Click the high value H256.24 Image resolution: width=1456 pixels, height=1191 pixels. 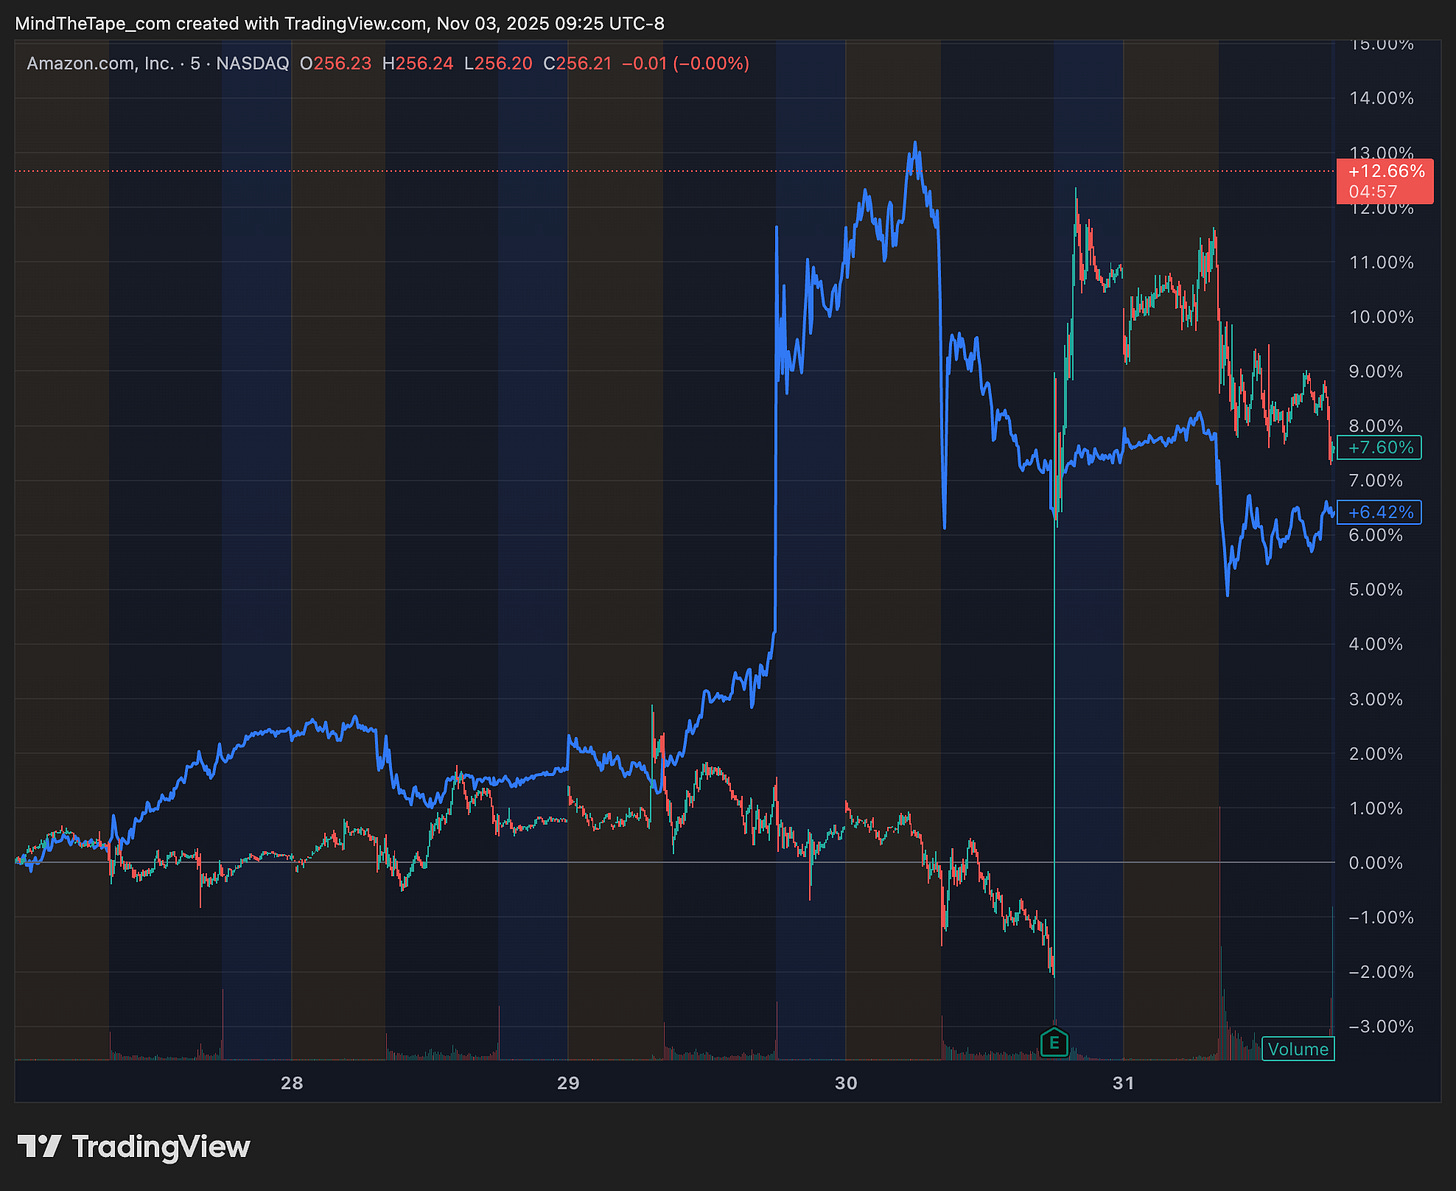(417, 63)
